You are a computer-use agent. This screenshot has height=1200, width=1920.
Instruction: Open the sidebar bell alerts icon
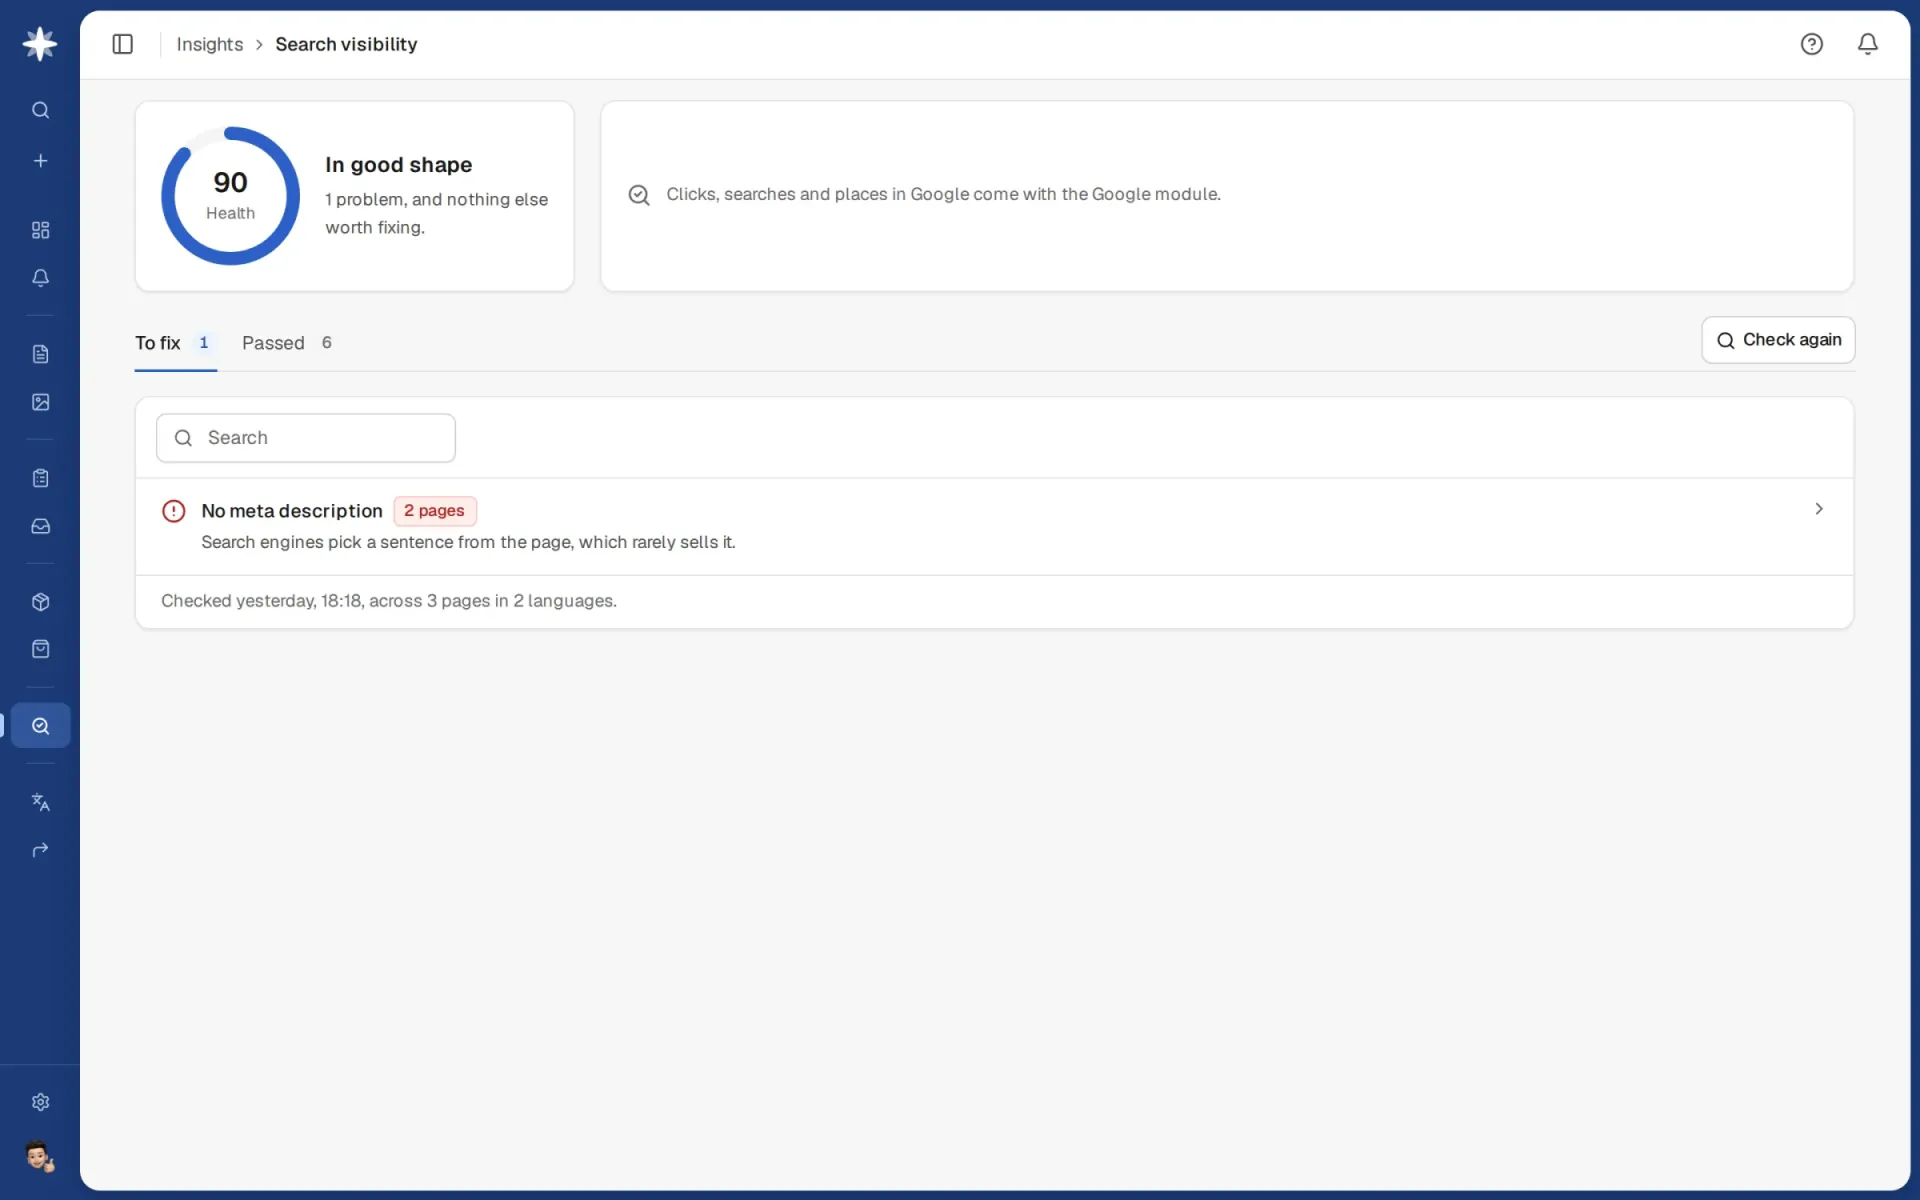pos(40,278)
